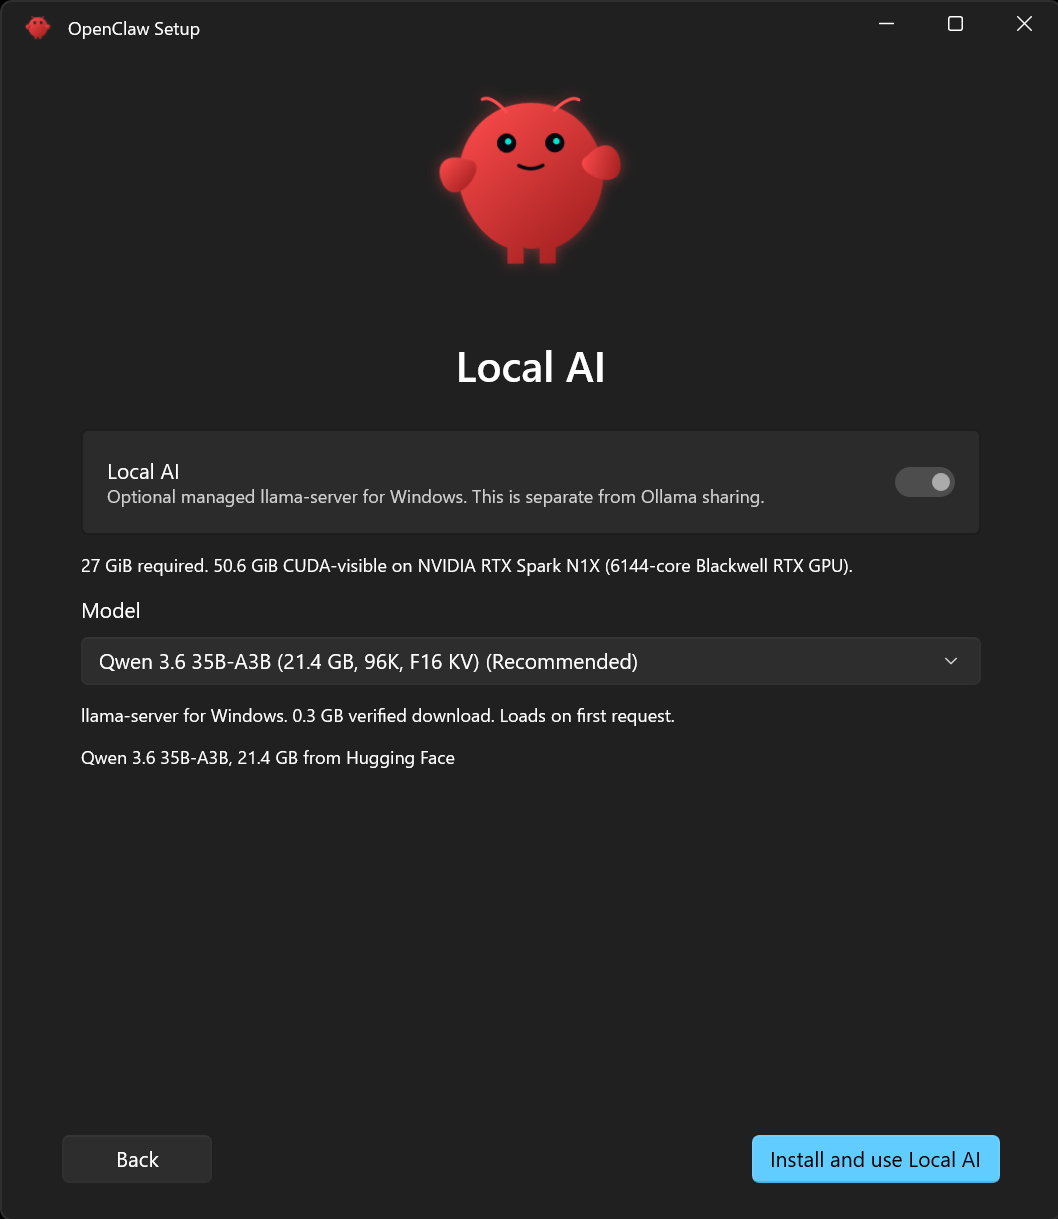The image size is (1058, 1219).
Task: Maximize the OpenClaw Setup window
Action: 955,24
